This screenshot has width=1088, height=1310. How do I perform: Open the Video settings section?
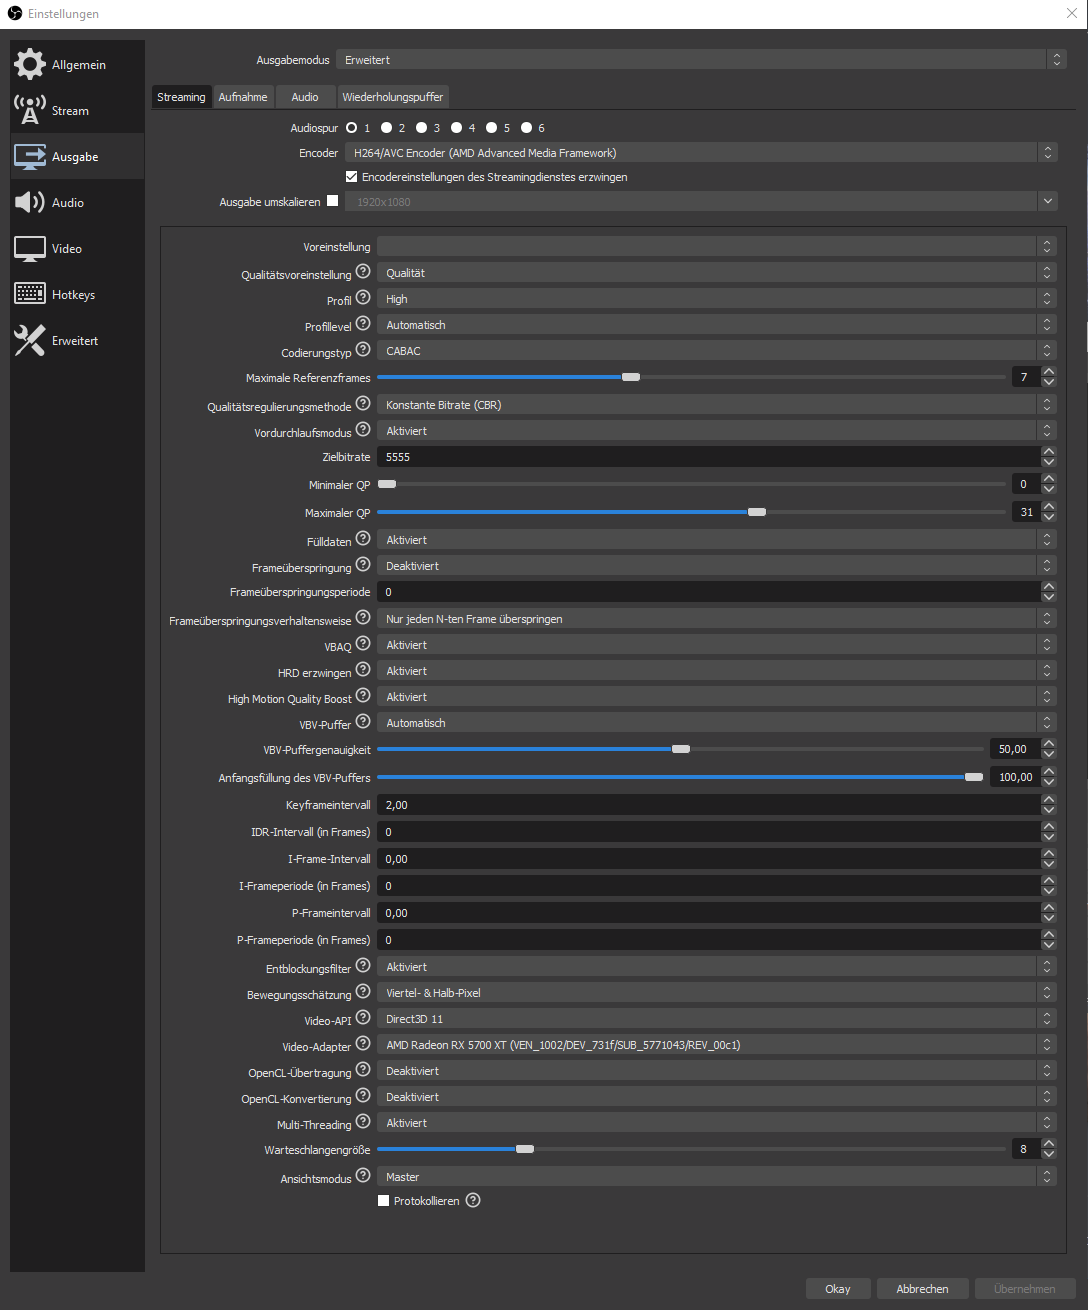[77, 248]
